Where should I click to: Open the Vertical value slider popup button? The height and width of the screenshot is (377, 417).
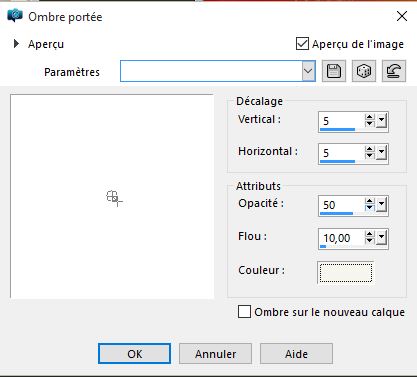(x=381, y=120)
